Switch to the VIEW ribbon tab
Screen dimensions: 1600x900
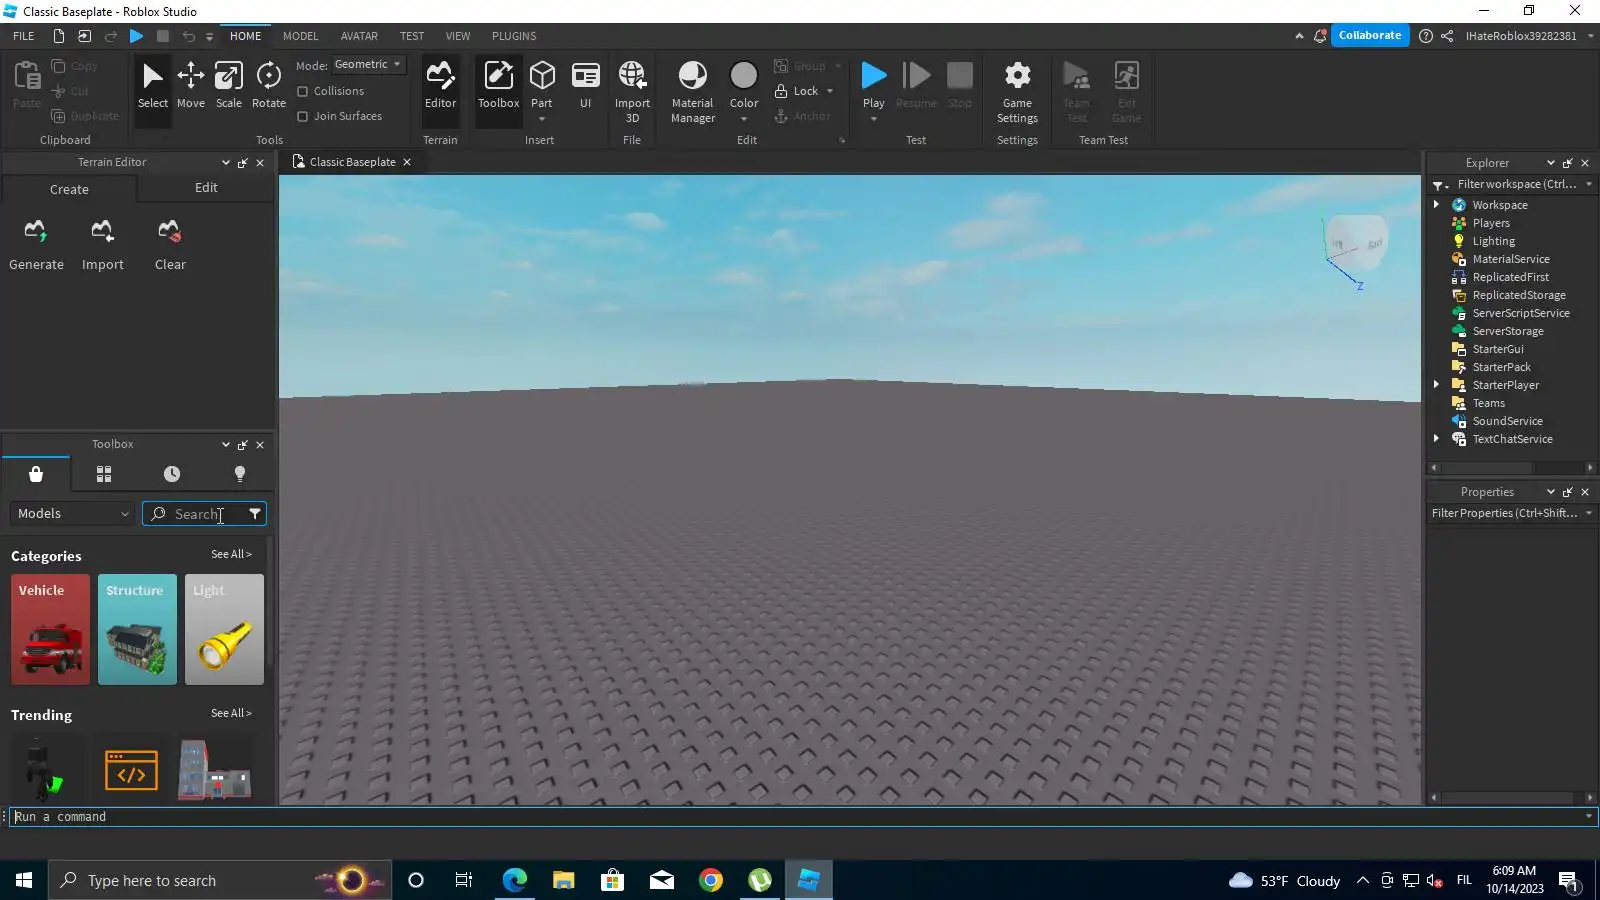click(x=458, y=36)
